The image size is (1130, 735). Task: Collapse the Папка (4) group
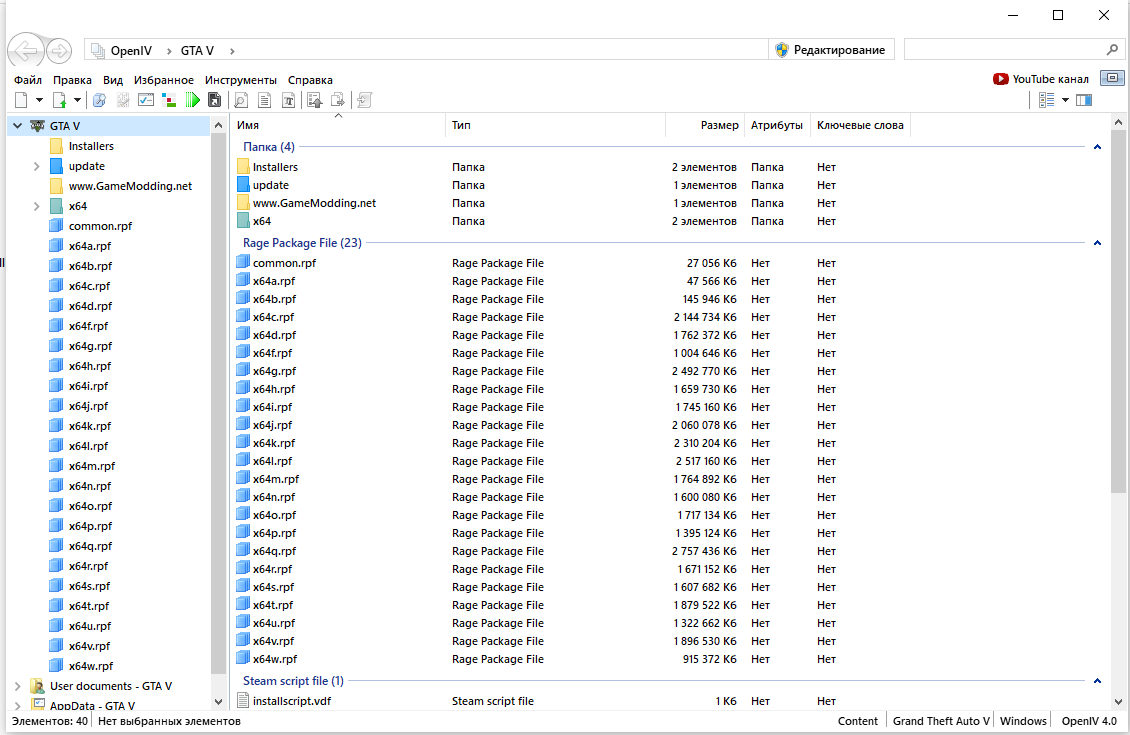pos(1097,147)
